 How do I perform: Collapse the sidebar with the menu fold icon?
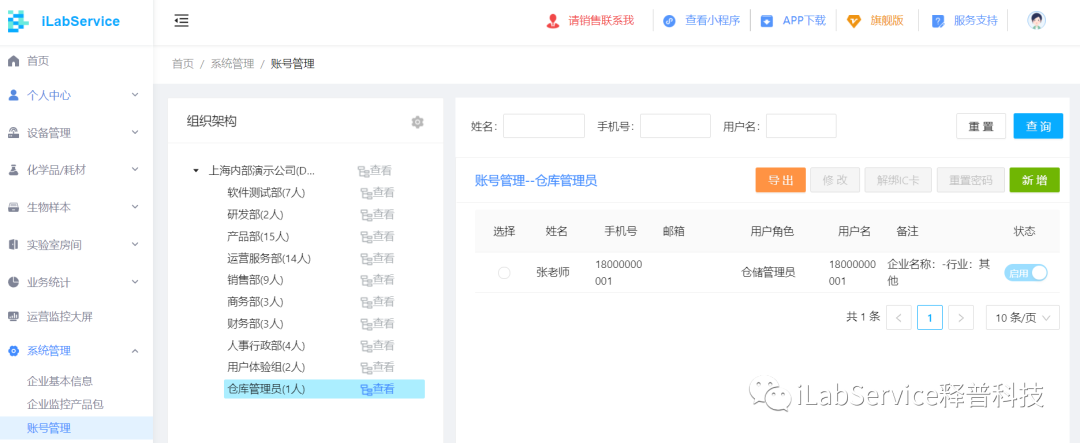tap(181, 21)
